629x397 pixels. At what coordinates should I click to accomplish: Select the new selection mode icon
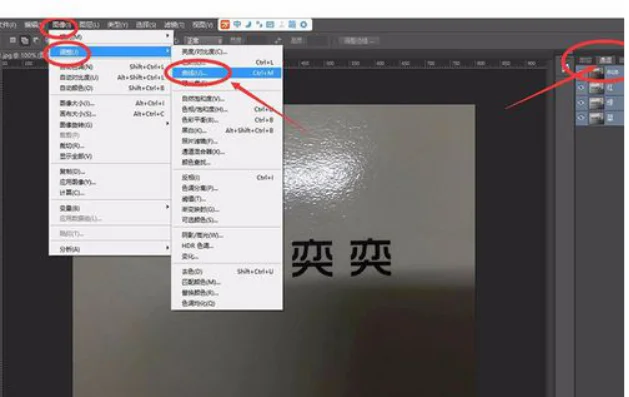pos(13,40)
